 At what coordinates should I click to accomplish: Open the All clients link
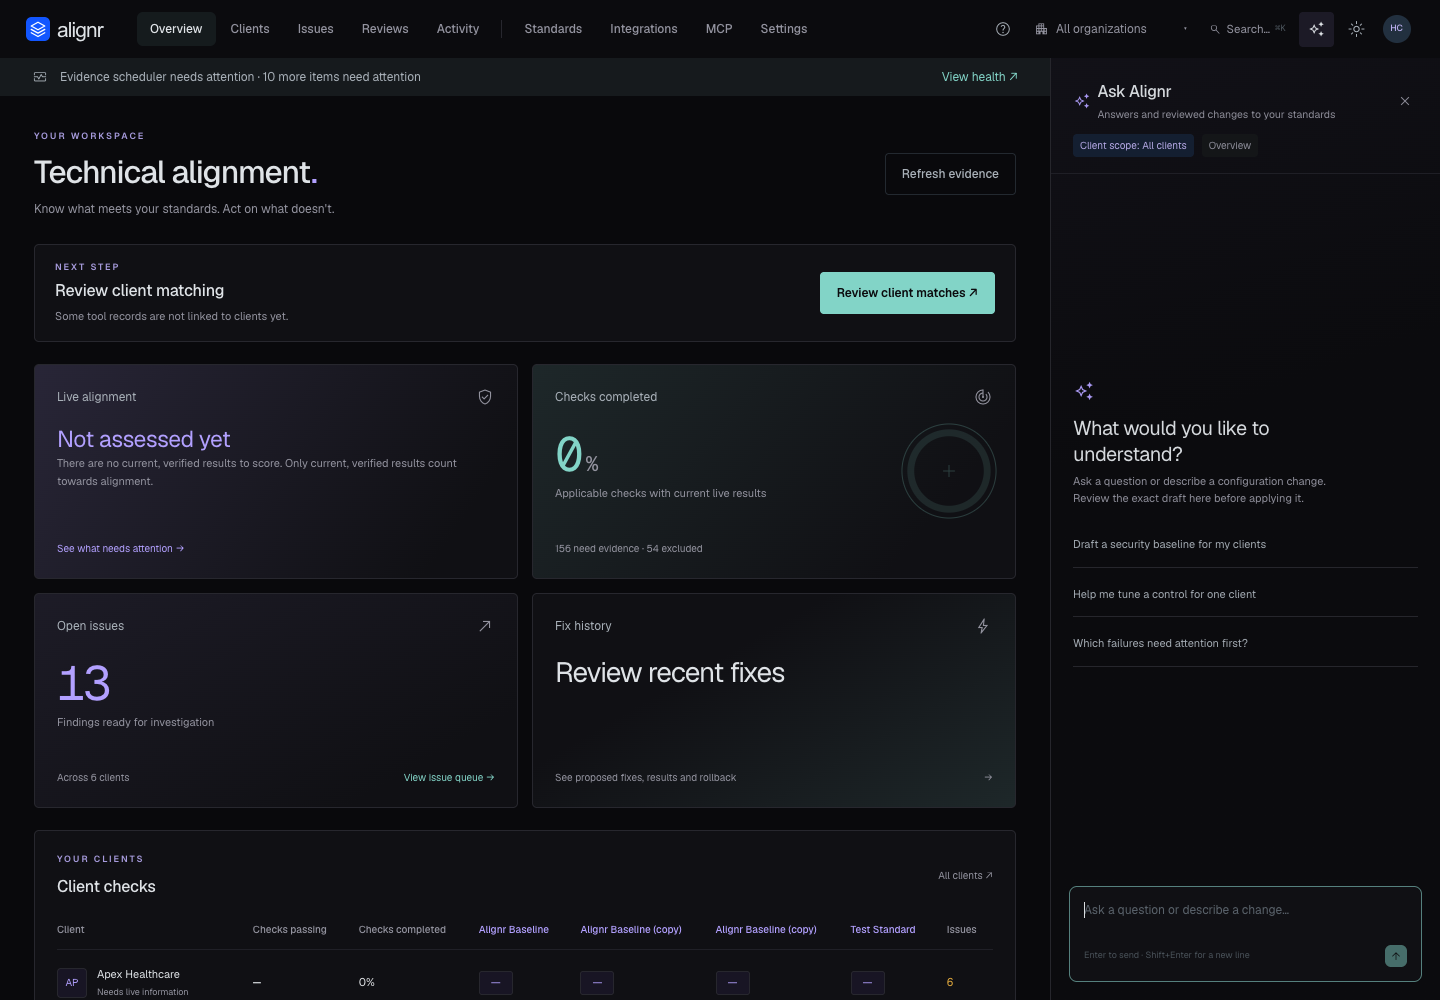point(965,876)
